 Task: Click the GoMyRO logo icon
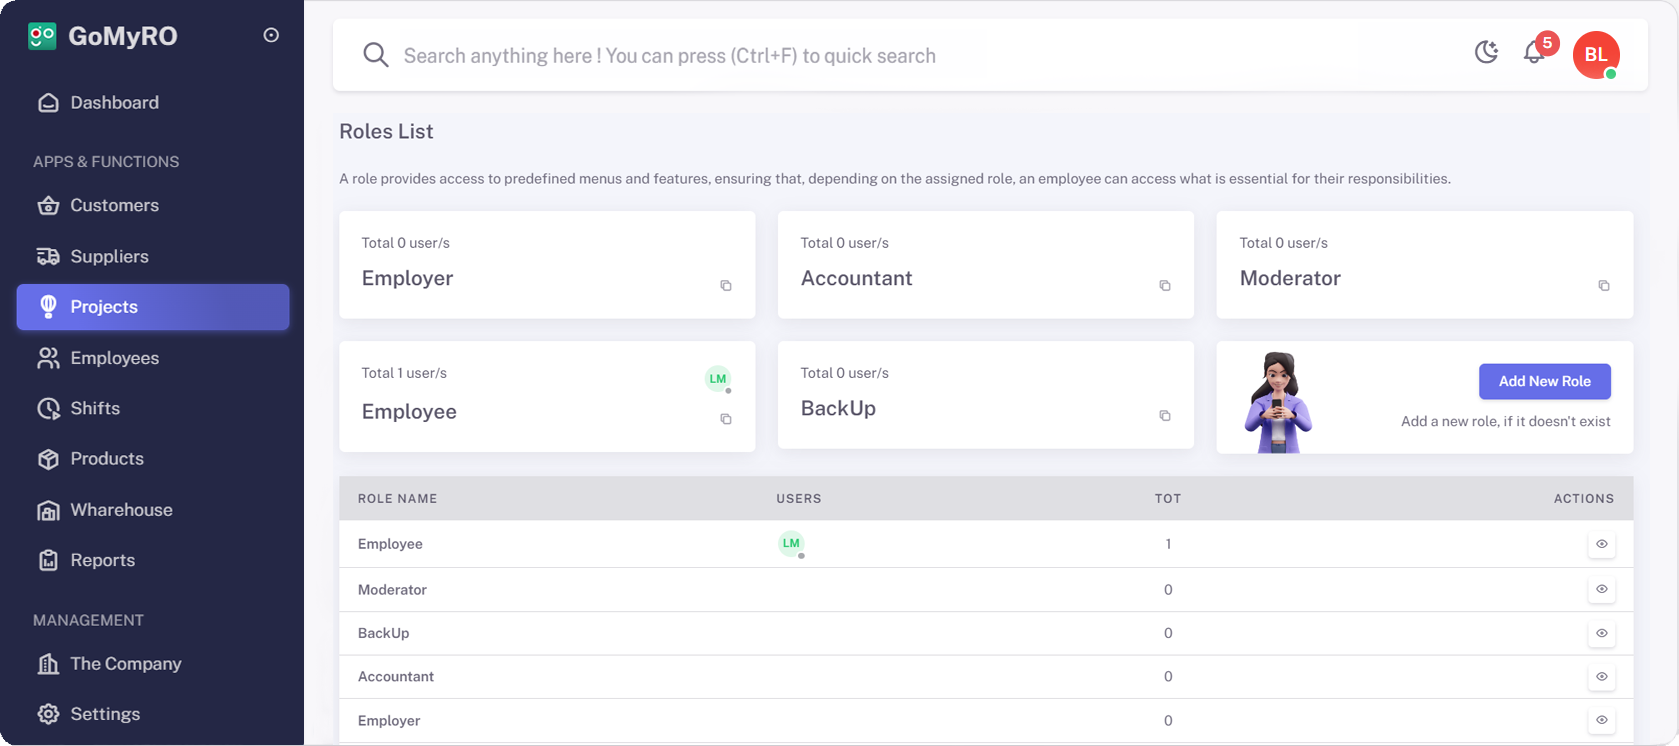click(42, 36)
